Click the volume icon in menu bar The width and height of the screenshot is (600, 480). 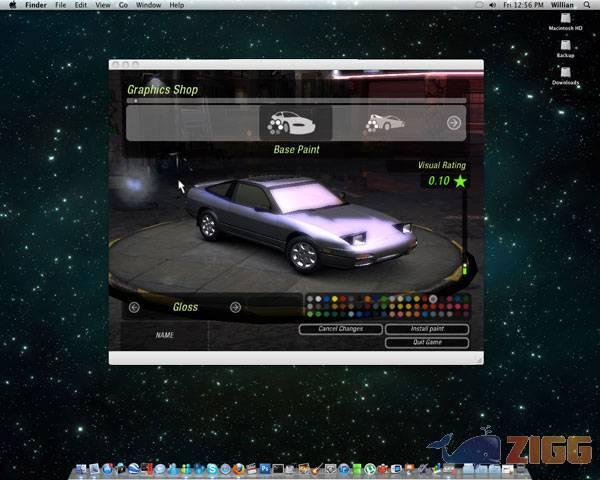coord(492,5)
